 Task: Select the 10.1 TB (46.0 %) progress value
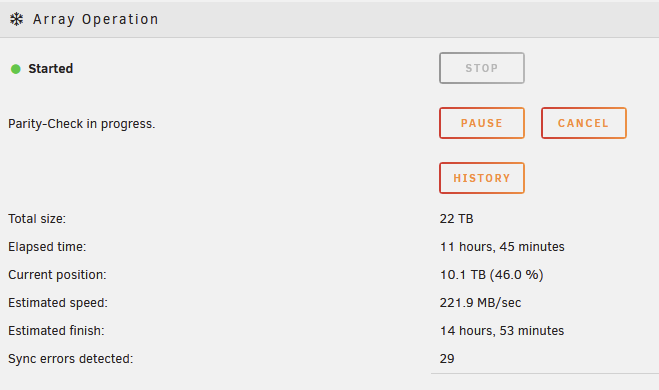pyautogui.click(x=492, y=275)
